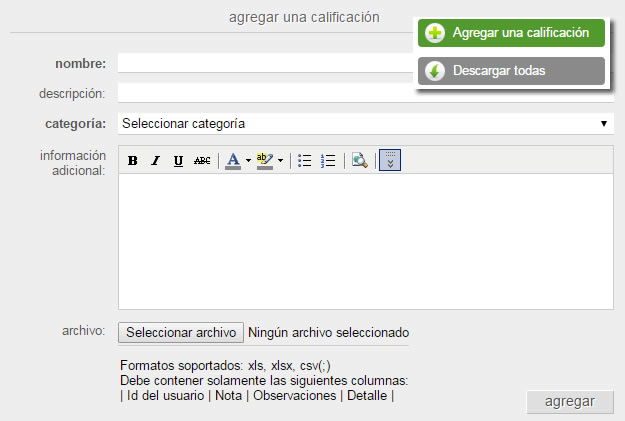Image resolution: width=625 pixels, height=421 pixels.
Task: Toggle bold formatting in the editor
Action: click(132, 161)
